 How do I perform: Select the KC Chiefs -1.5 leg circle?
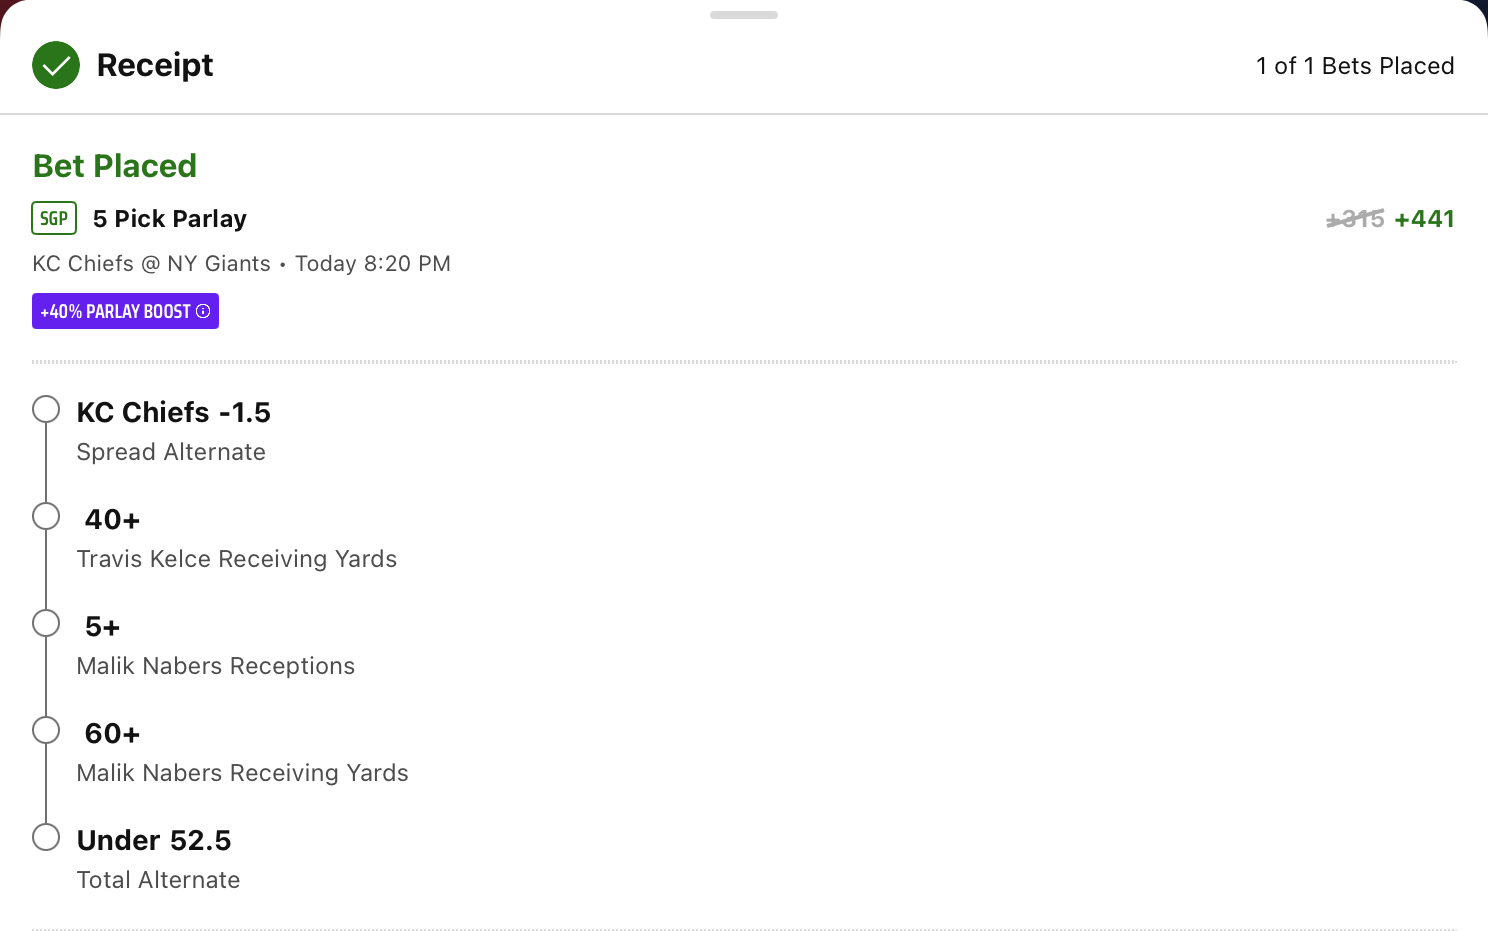point(46,409)
